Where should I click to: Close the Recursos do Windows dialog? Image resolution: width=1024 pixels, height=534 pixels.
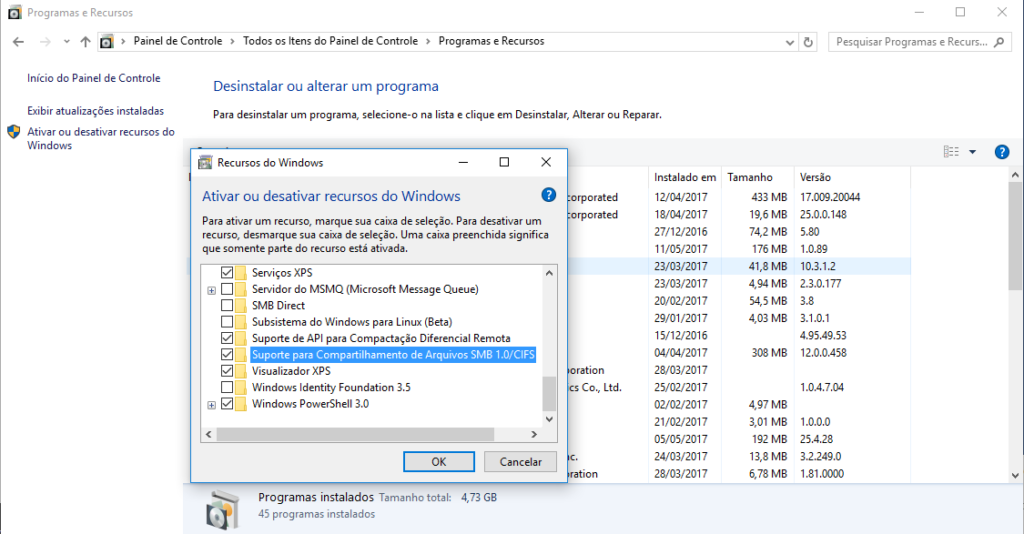(546, 162)
